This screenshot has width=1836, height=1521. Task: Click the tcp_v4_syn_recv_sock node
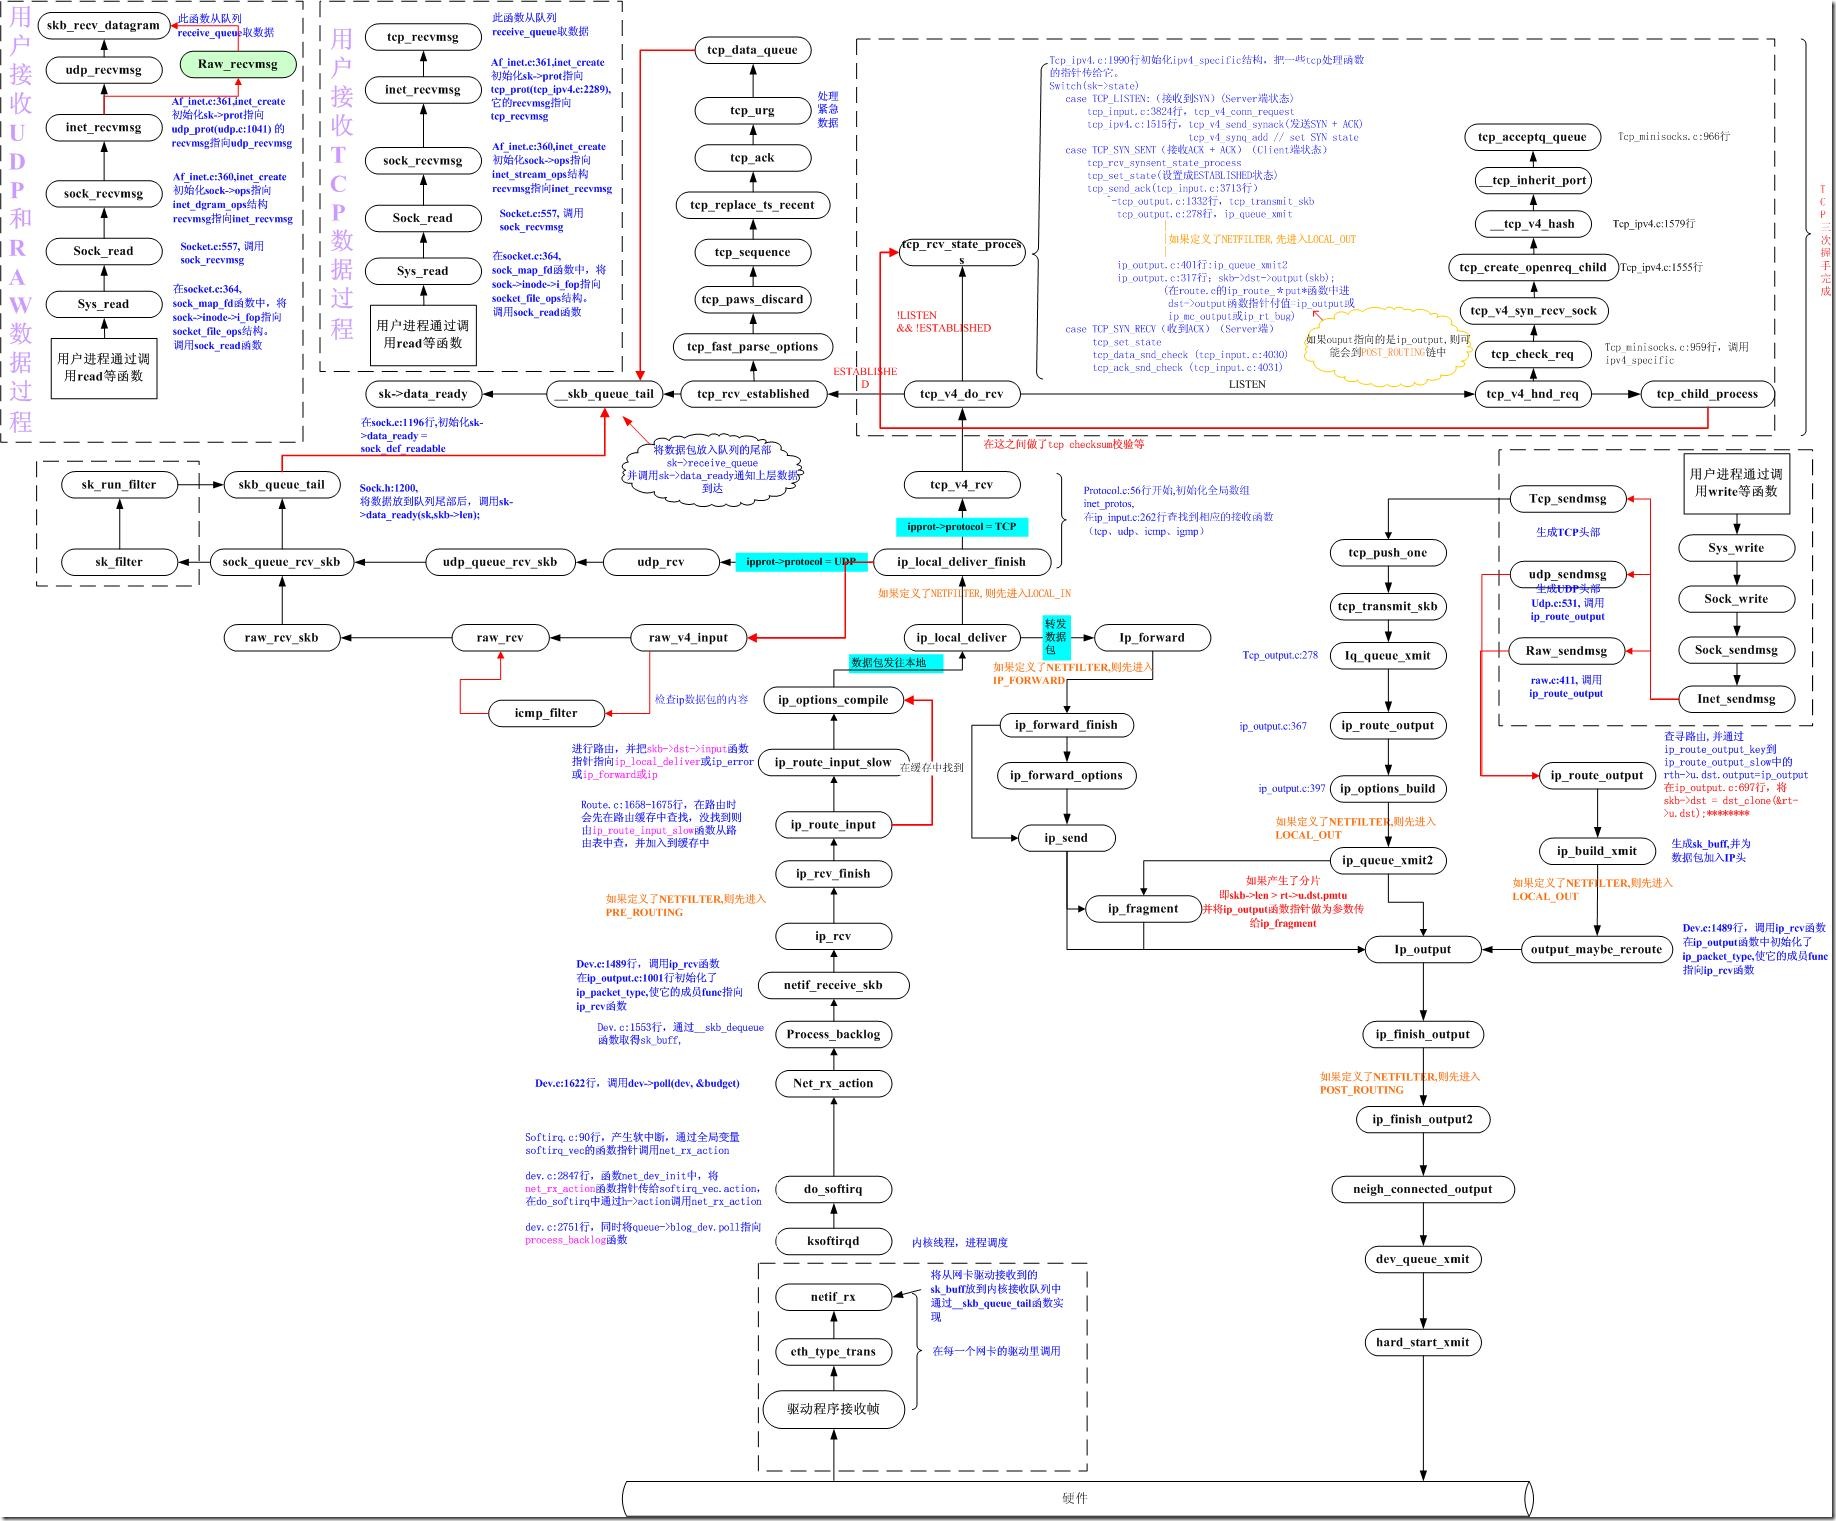pyautogui.click(x=1533, y=311)
